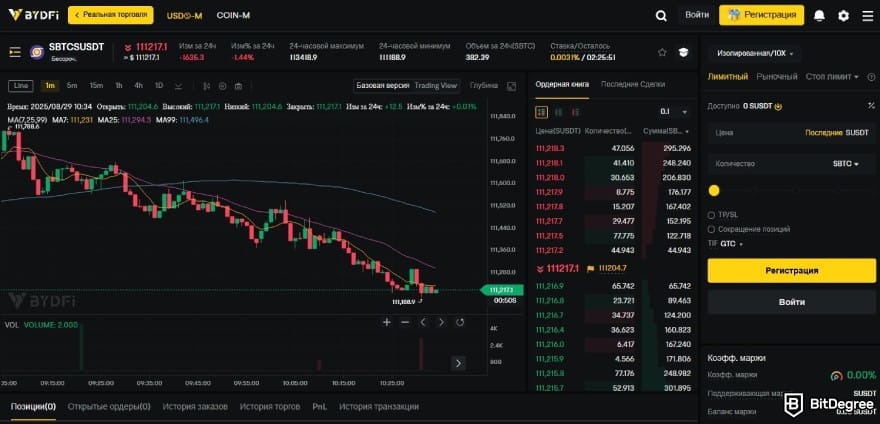Image resolution: width=880 pixels, height=424 pixels.
Task: Open the hamburger main menu
Action: (x=868, y=16)
